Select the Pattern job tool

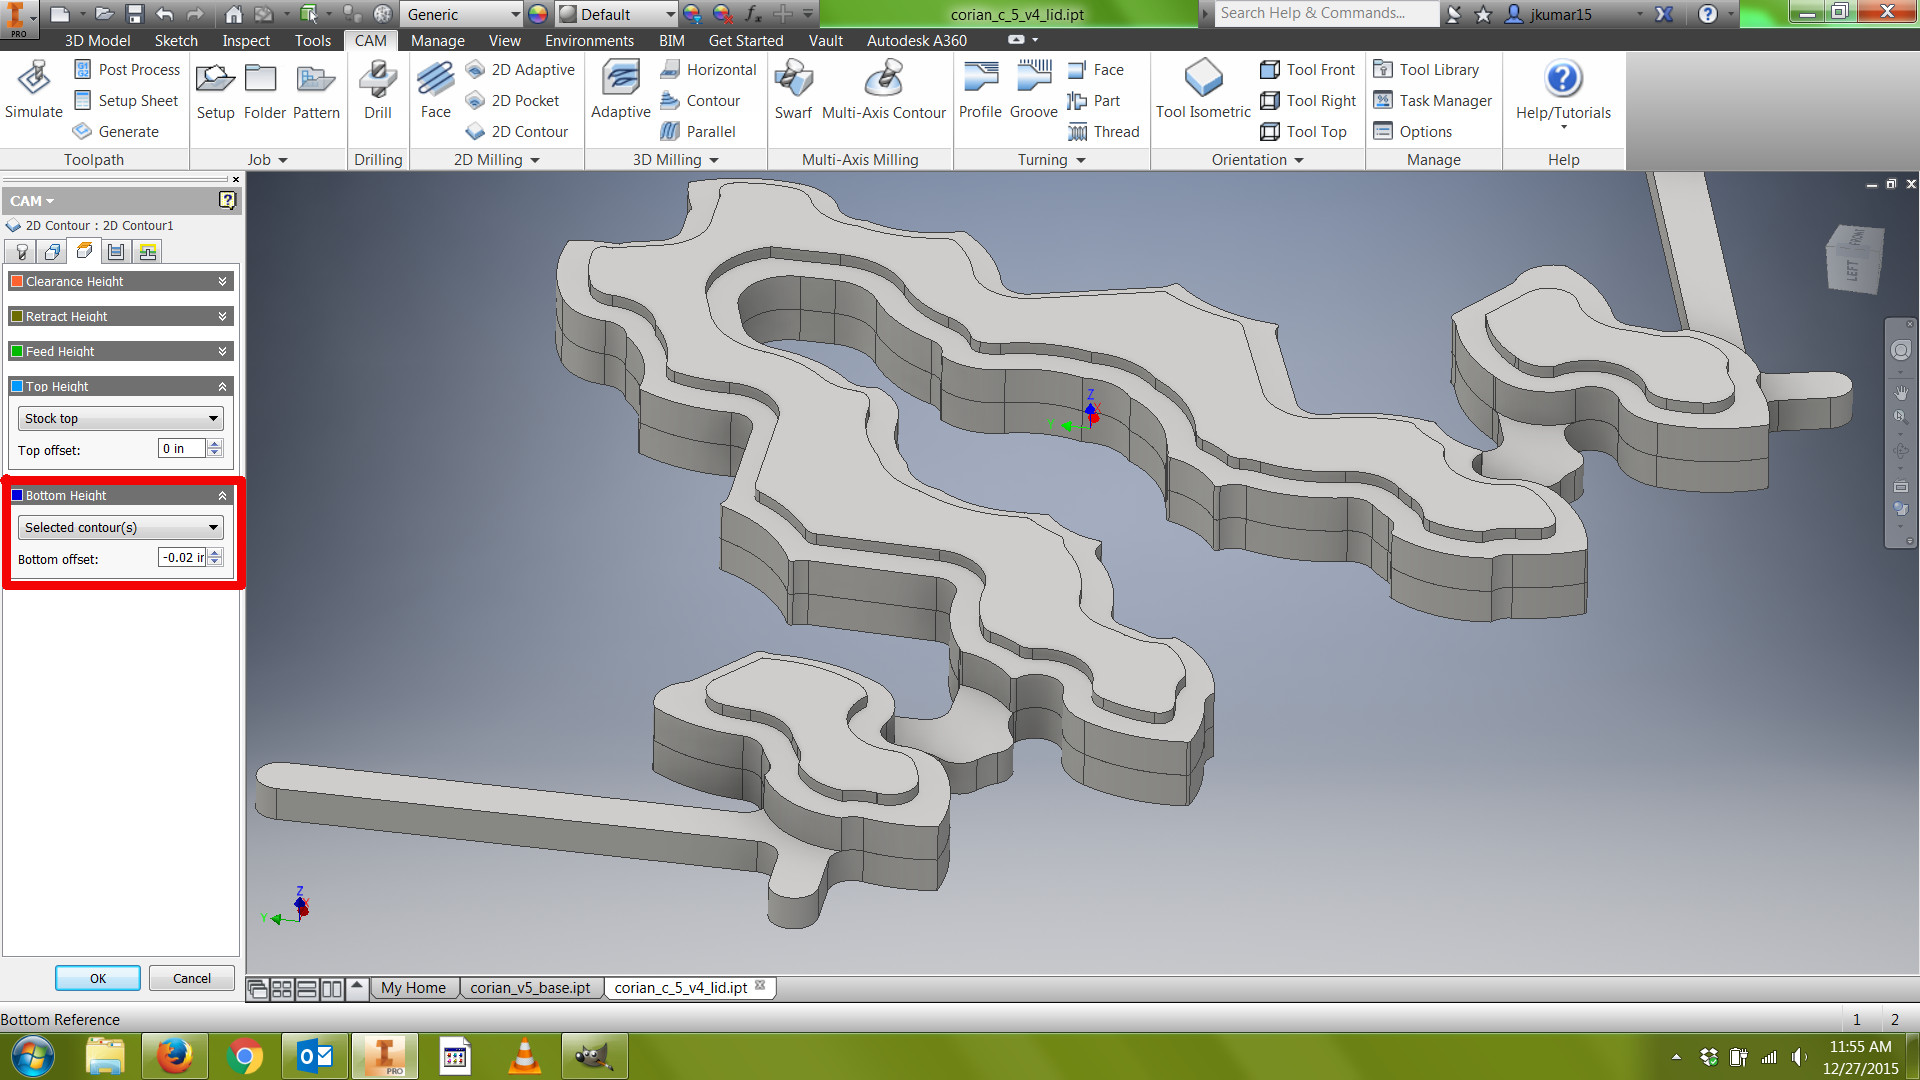tap(316, 90)
